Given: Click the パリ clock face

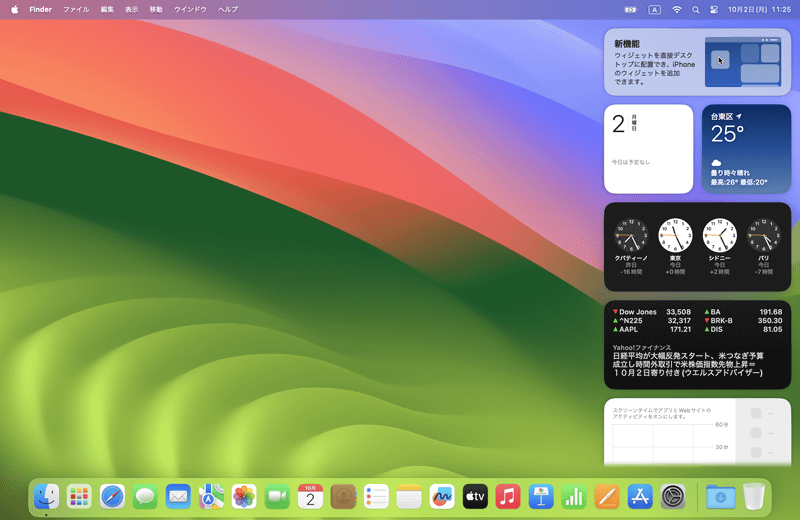Looking at the screenshot, I should (x=764, y=235).
